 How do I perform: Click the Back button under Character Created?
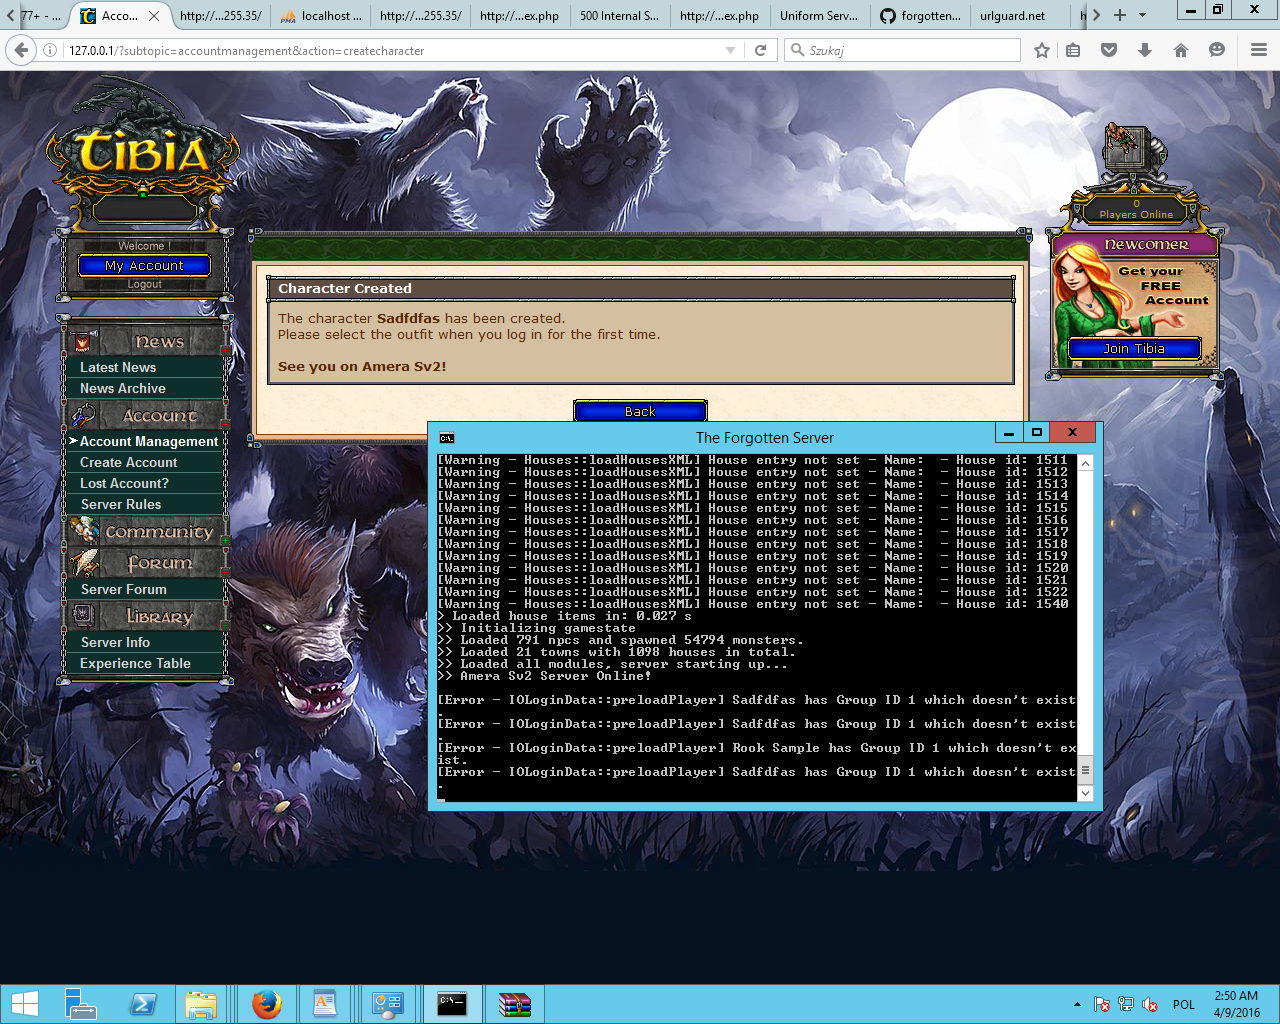pos(640,411)
